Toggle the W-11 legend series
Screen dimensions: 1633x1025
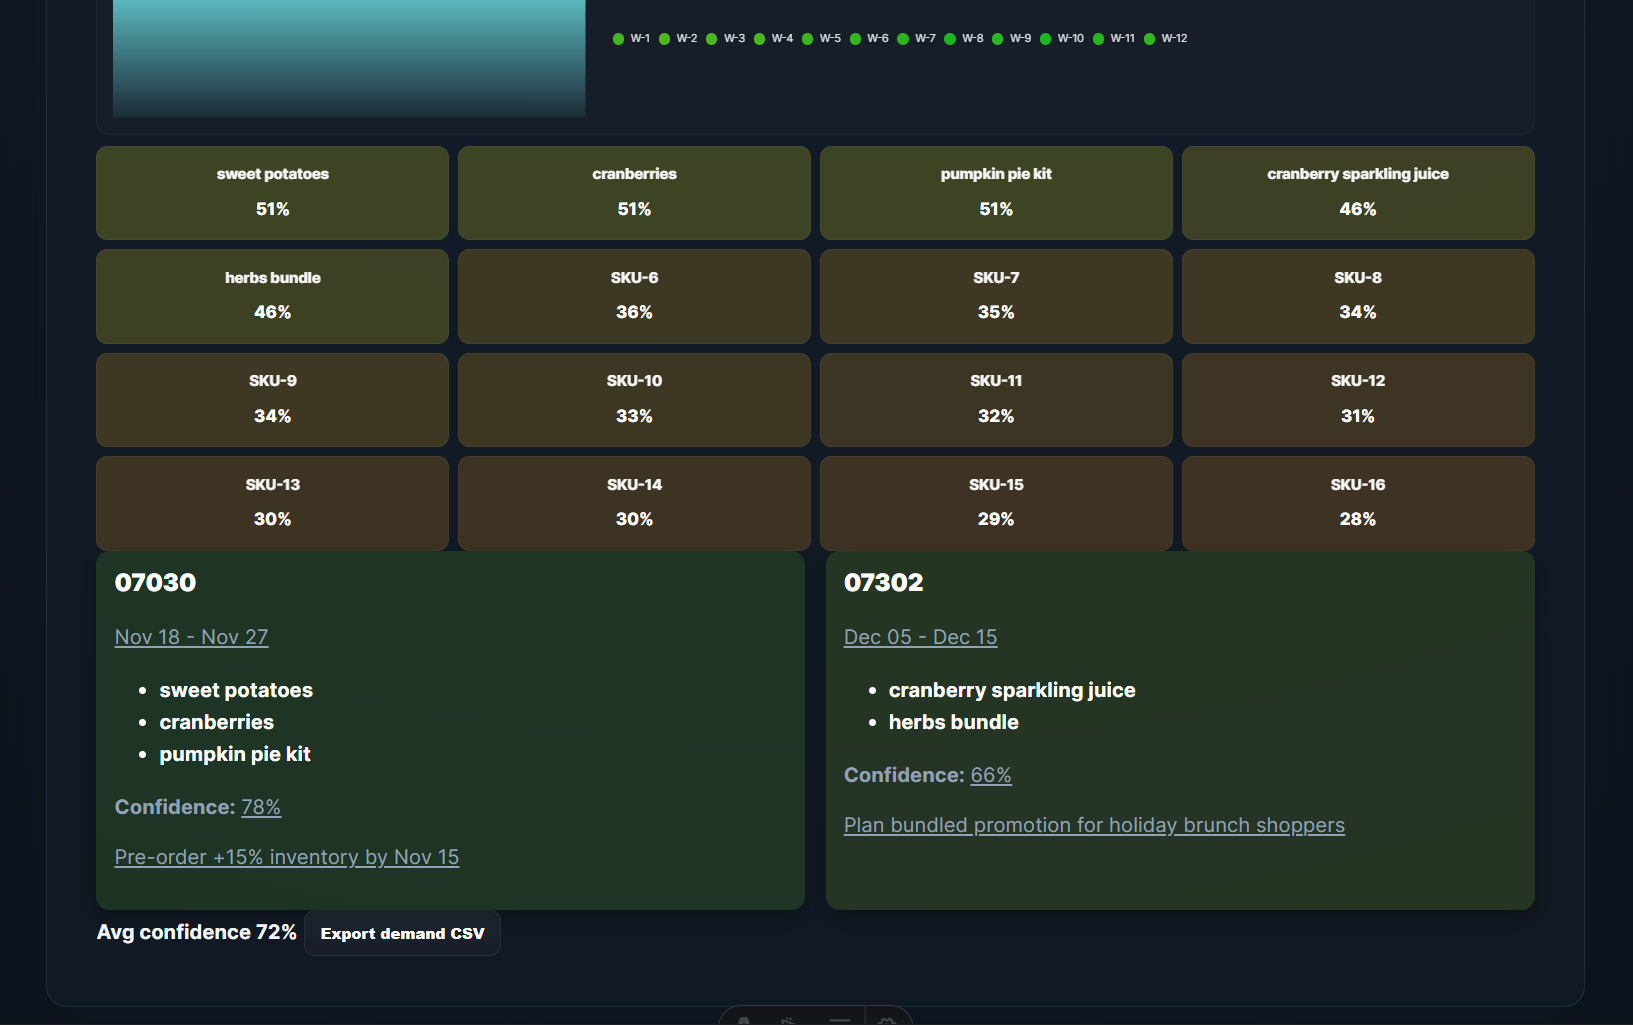pyautogui.click(x=1114, y=39)
